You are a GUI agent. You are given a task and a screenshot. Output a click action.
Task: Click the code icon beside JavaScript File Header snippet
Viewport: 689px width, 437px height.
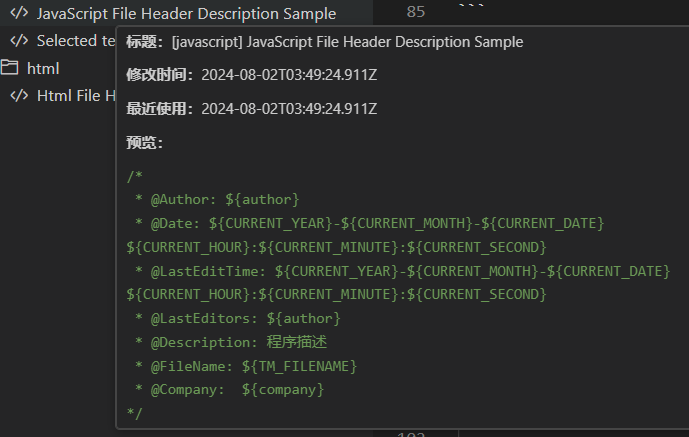[19, 13]
